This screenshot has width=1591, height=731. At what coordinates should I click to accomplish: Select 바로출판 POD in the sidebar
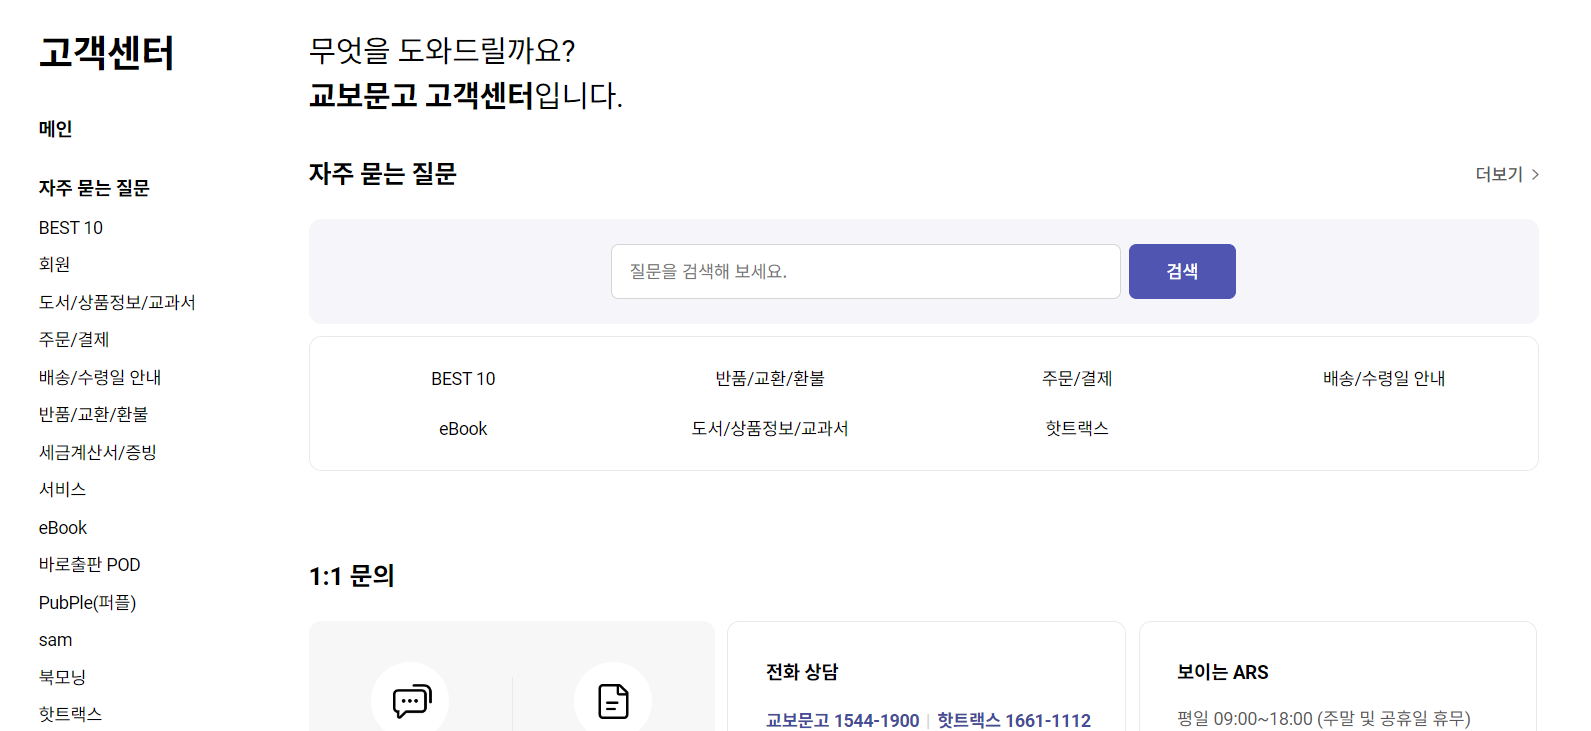(x=90, y=565)
